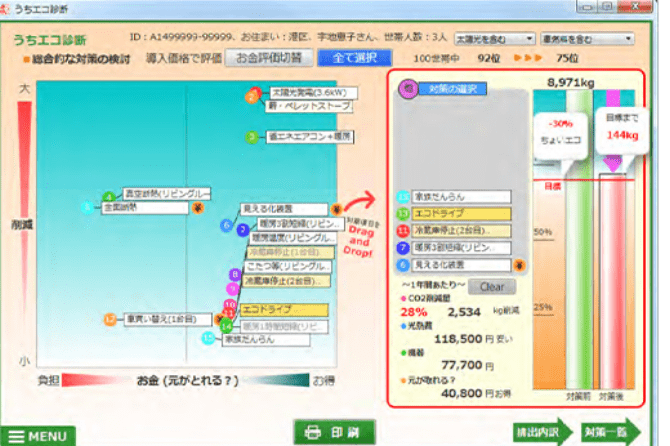
Task: Click the 目標まで 144kg callout
Action: click(x=622, y=130)
